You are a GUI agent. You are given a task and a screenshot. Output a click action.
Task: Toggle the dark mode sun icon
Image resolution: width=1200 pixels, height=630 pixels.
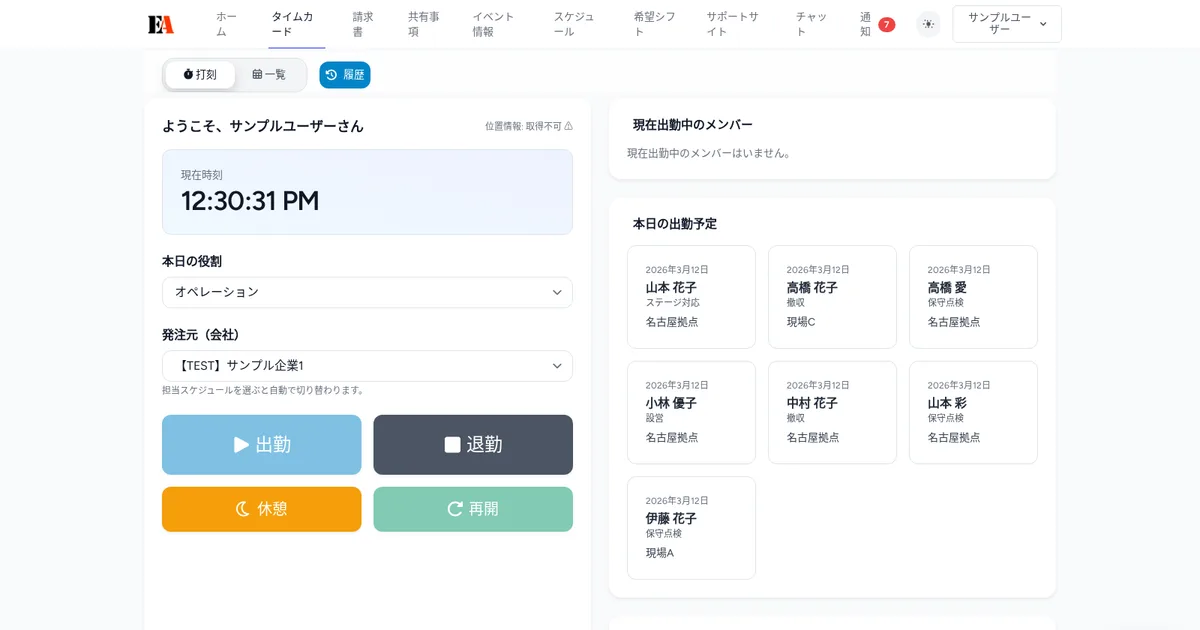[x=928, y=24]
